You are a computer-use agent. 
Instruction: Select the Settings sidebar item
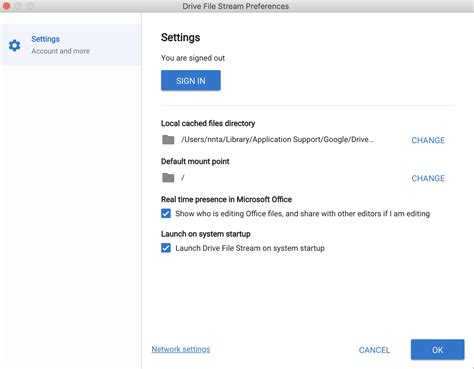(x=71, y=45)
